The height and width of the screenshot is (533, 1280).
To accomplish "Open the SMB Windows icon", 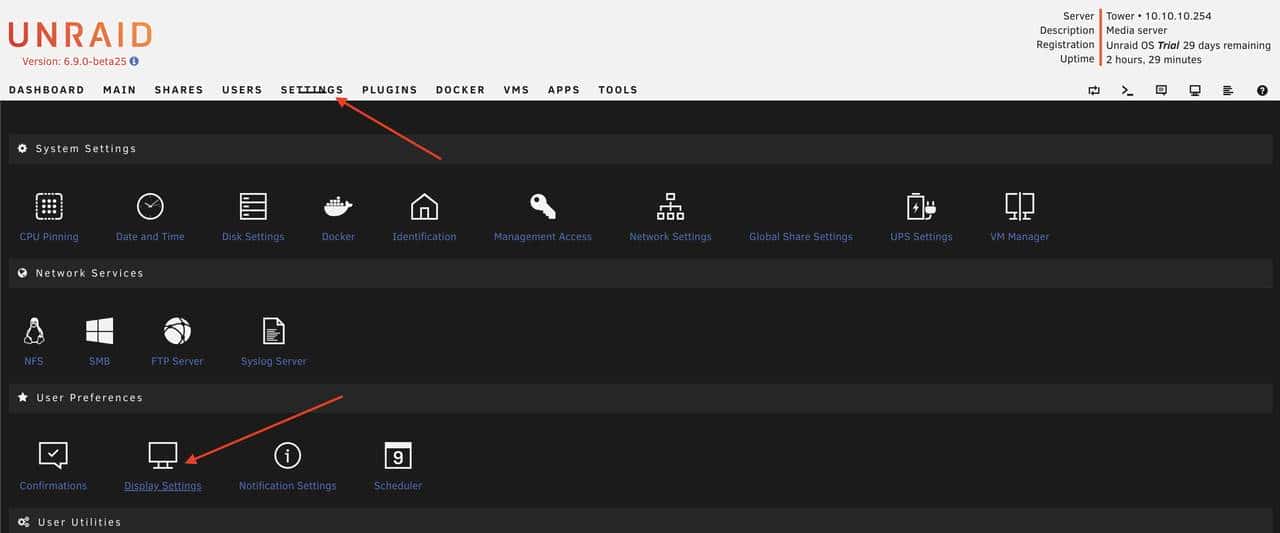I will point(99,331).
